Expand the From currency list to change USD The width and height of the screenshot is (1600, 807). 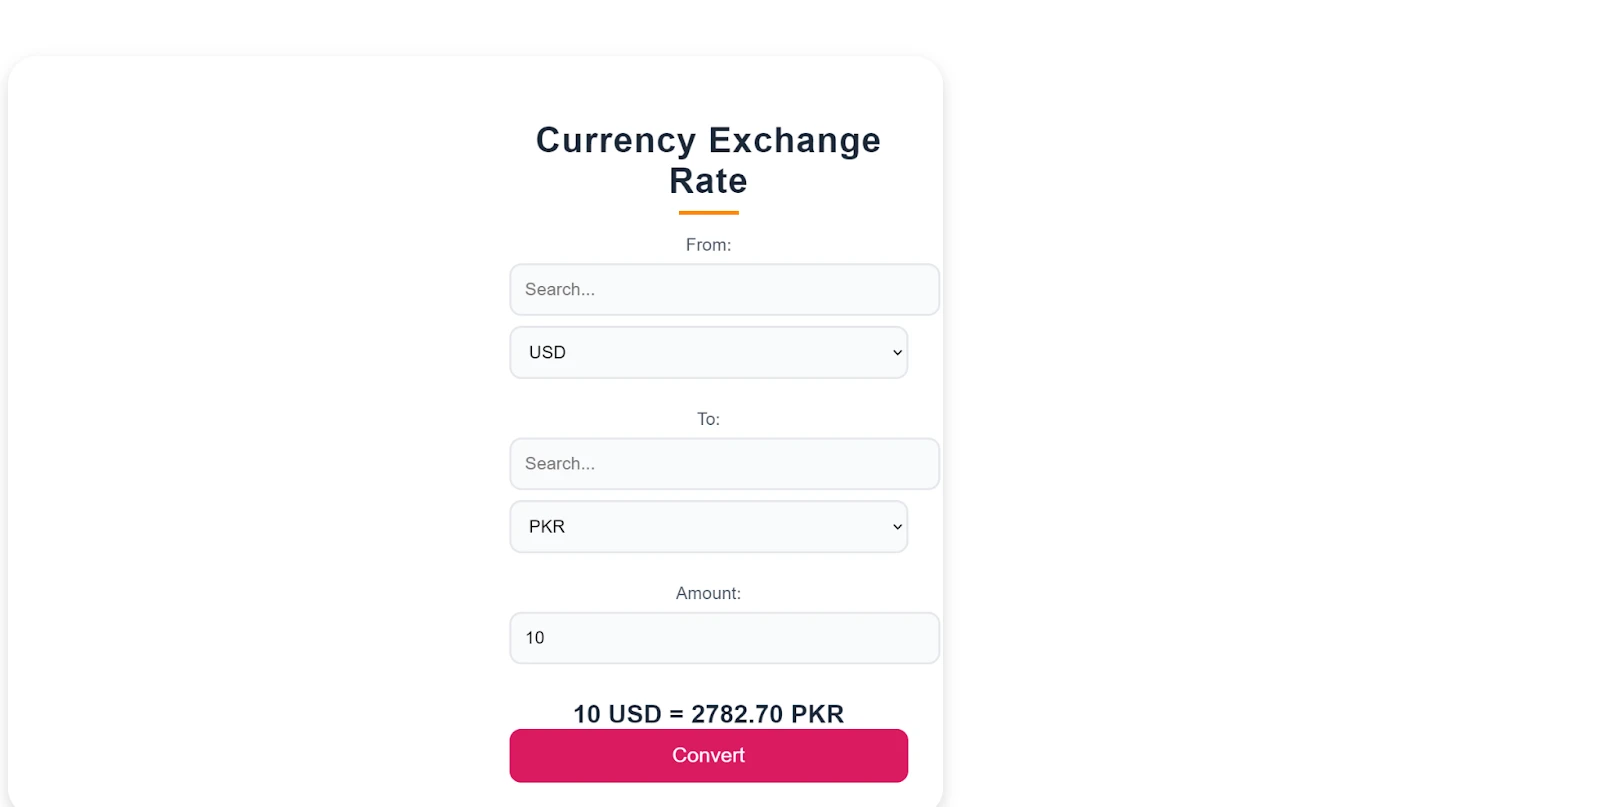click(x=708, y=352)
